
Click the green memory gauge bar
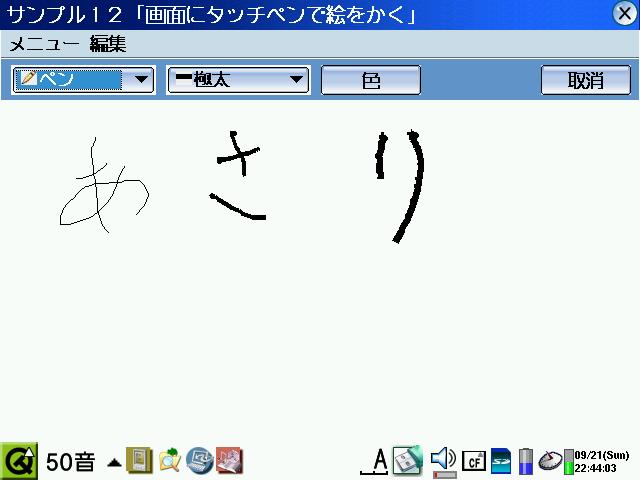point(569,462)
